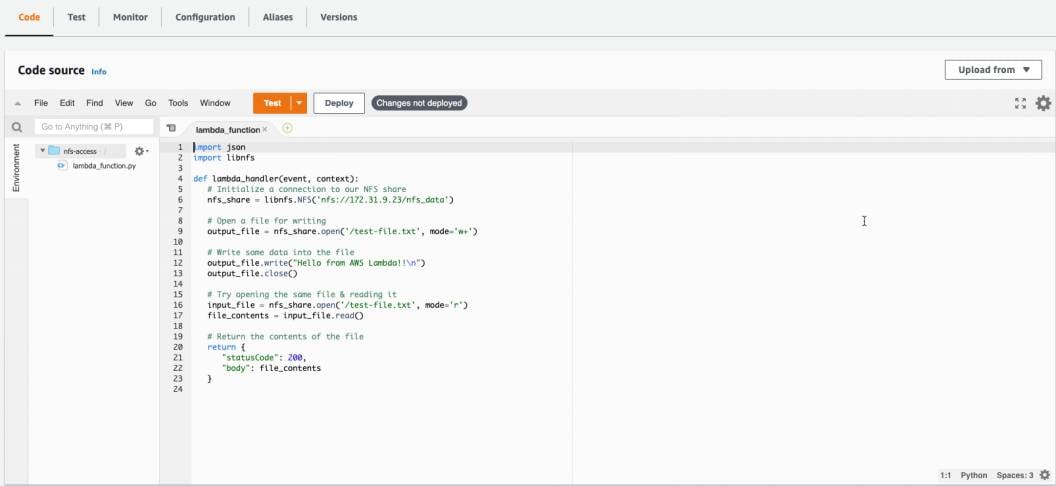Select lambda_function.py in the file tree
The width and height of the screenshot is (1056, 486).
coord(103,165)
